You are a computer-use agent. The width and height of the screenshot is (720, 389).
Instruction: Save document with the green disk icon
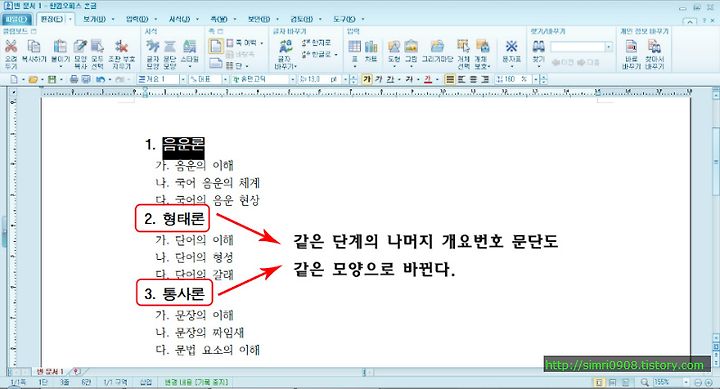click(x=51, y=79)
